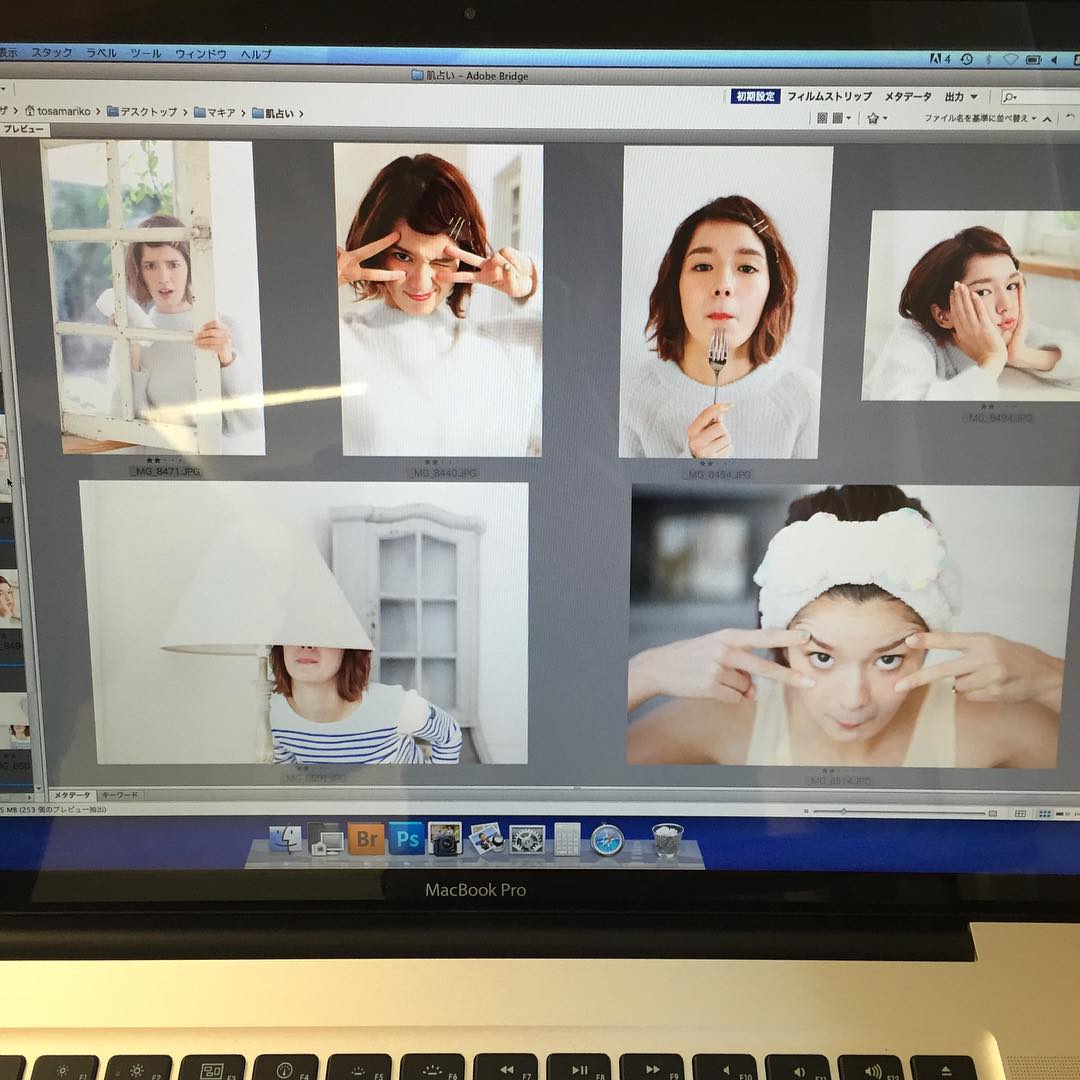The height and width of the screenshot is (1080, 1080).
Task: Open Finder in the Dock
Action: tap(286, 839)
